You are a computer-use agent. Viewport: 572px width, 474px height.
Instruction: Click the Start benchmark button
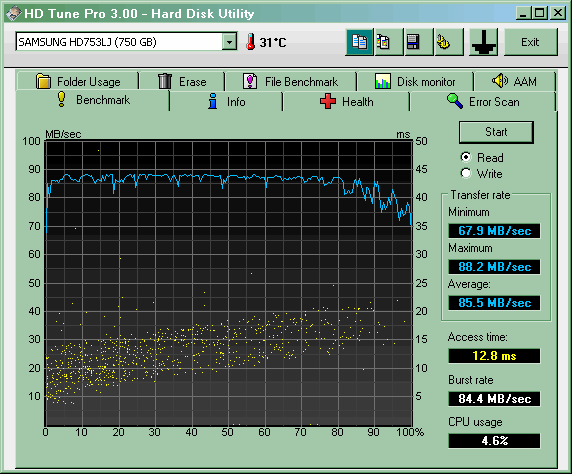496,132
